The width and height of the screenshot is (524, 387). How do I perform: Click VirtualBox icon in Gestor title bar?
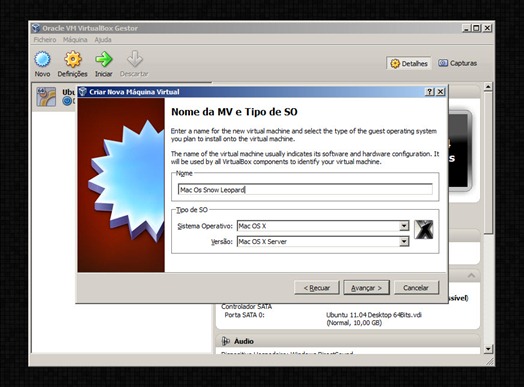[x=36, y=28]
